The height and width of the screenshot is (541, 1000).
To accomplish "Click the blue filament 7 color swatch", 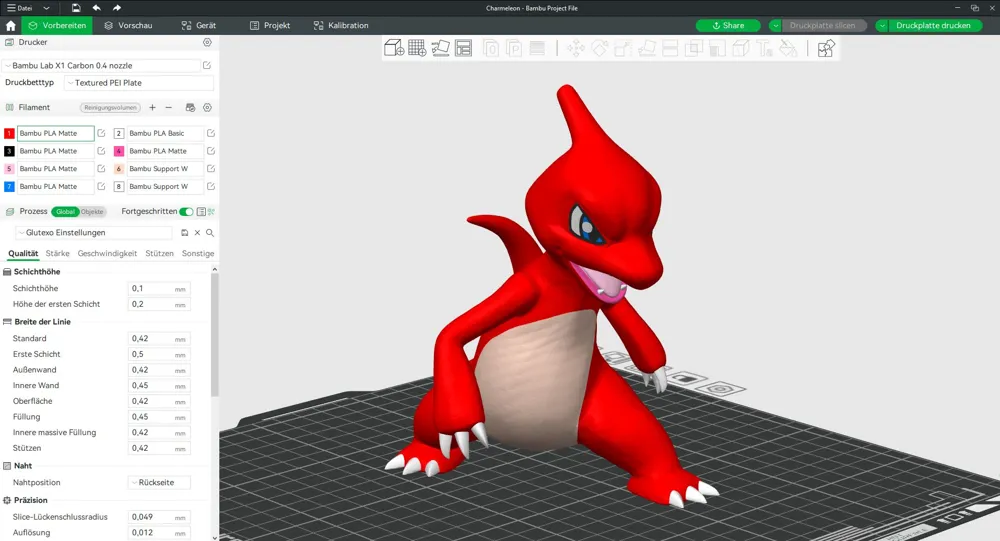I will point(9,186).
